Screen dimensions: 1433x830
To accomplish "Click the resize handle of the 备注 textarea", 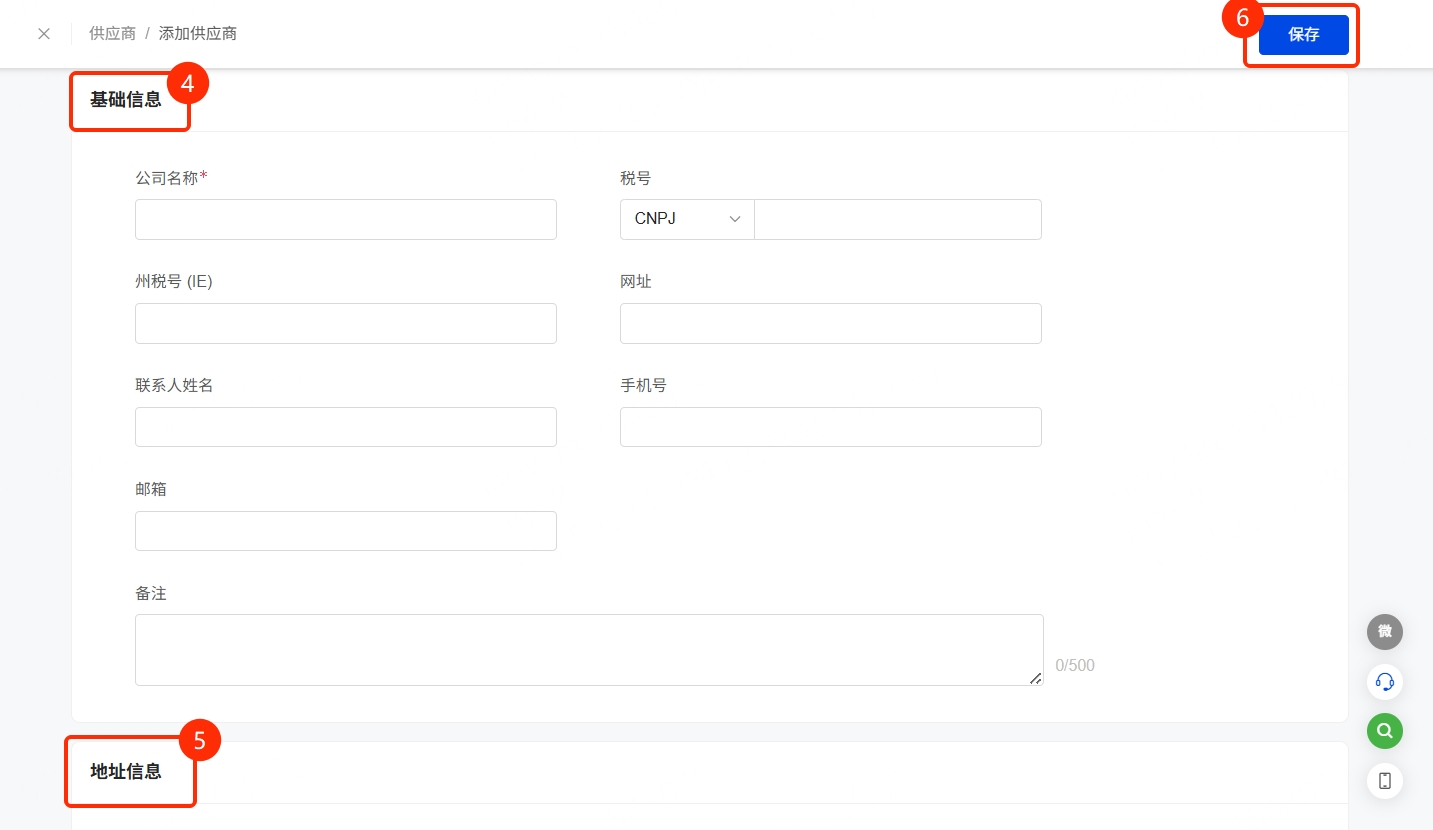I will coord(1036,678).
